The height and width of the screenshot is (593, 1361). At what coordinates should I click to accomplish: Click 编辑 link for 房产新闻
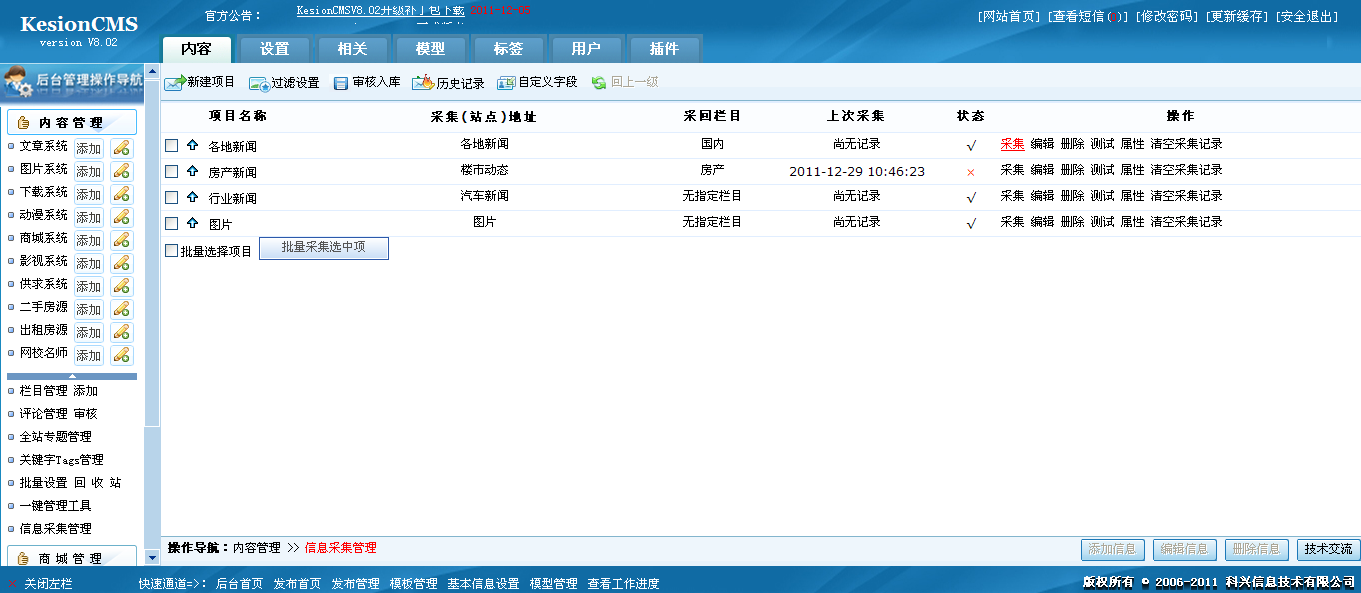[x=1043, y=170]
